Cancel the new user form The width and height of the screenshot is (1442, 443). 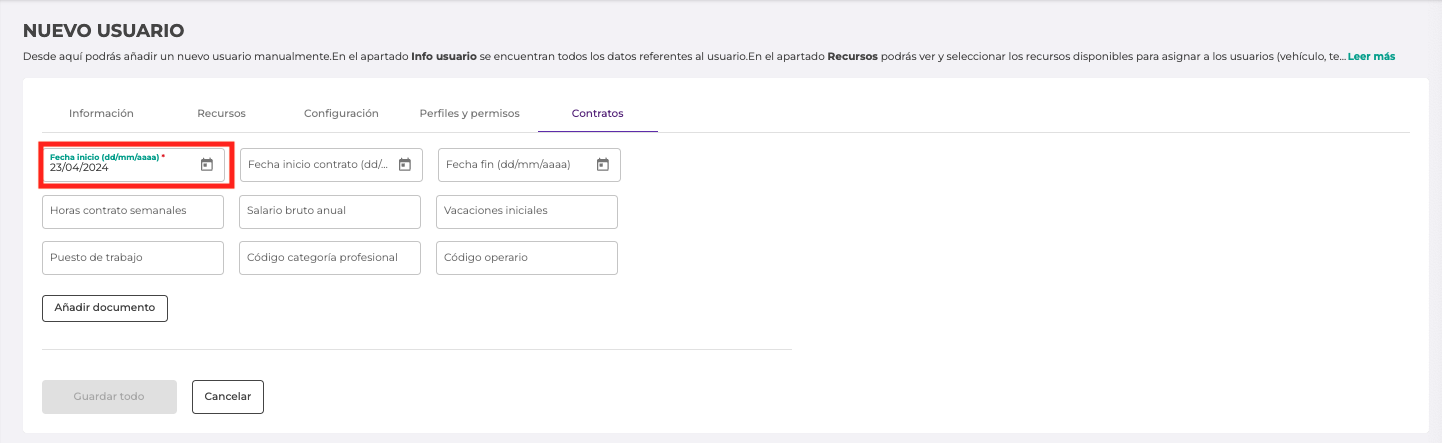pos(227,397)
